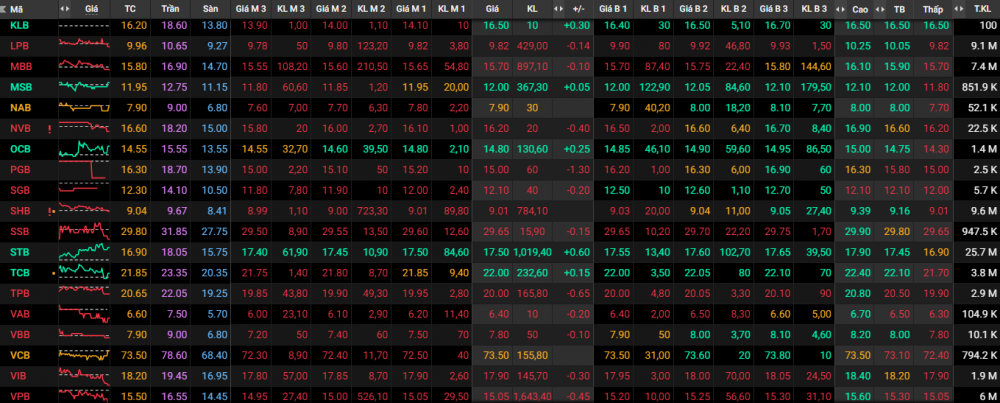Screen dimensions: 1000x403
Task: Select the MSB stock code
Action: [21, 87]
